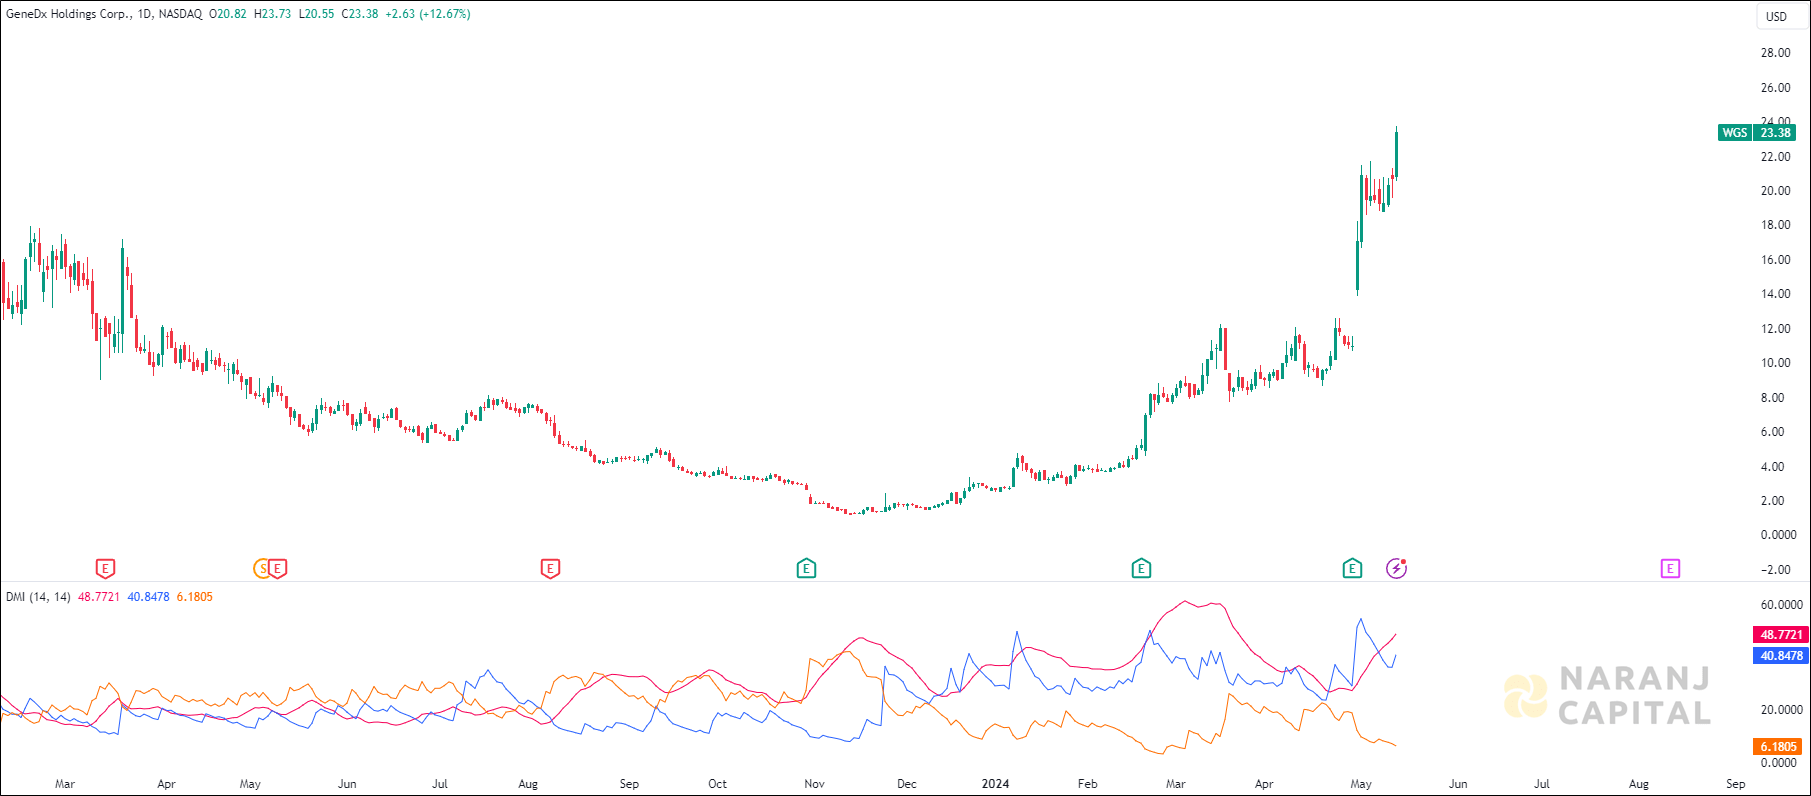Viewport: 1811px width, 796px height.
Task: Click the high value H23.73
Action: point(273,14)
